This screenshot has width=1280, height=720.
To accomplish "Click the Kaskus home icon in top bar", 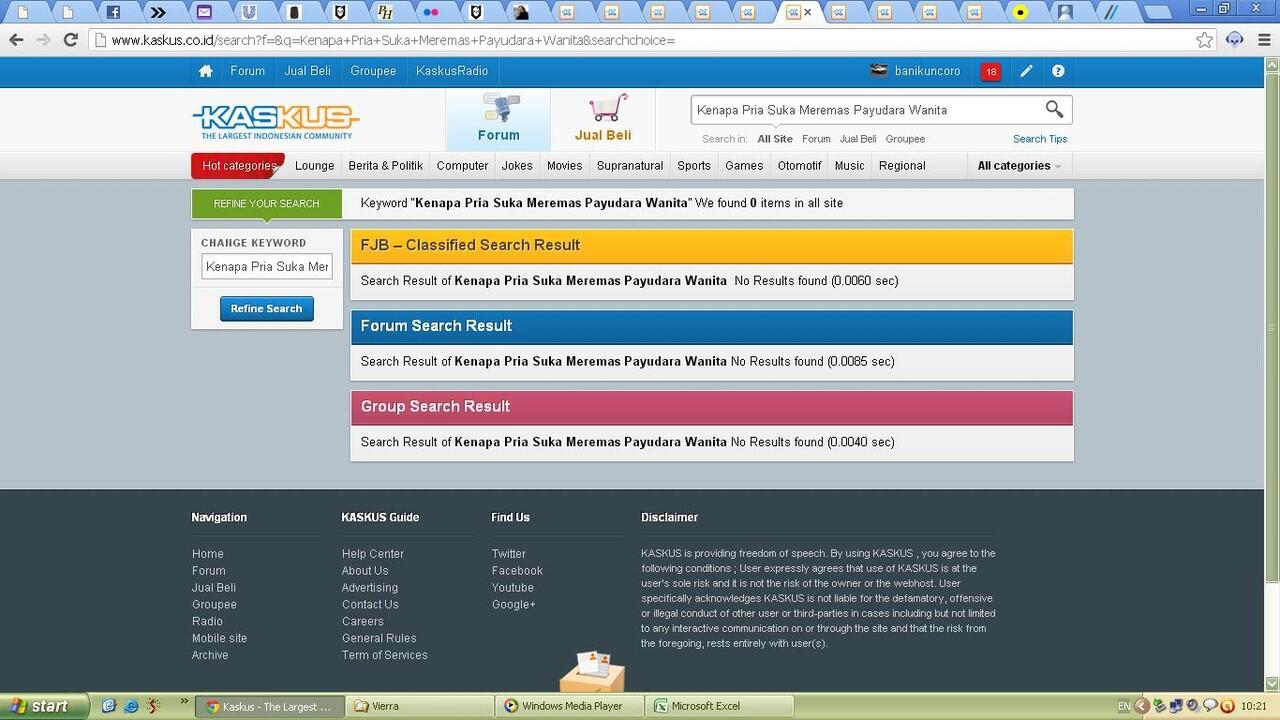I will 205,71.
